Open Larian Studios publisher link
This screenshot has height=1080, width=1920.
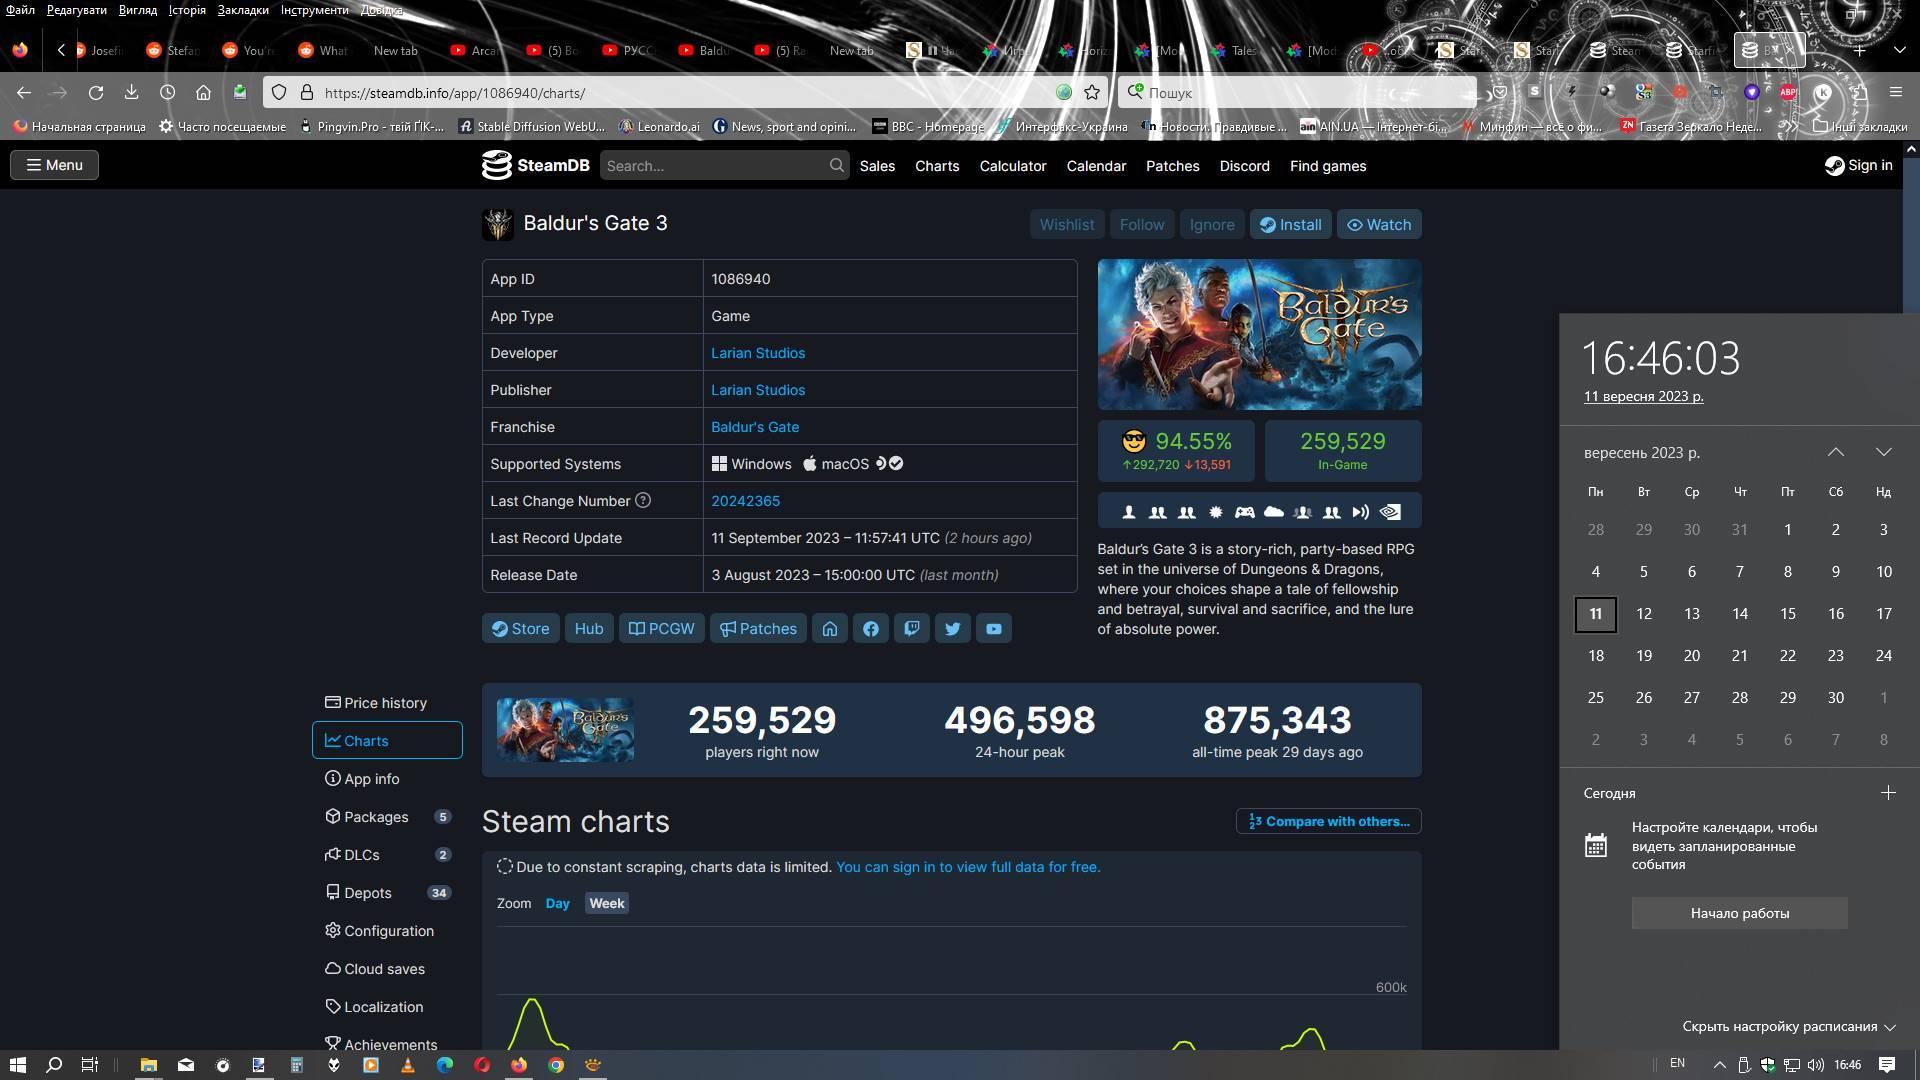click(x=758, y=390)
